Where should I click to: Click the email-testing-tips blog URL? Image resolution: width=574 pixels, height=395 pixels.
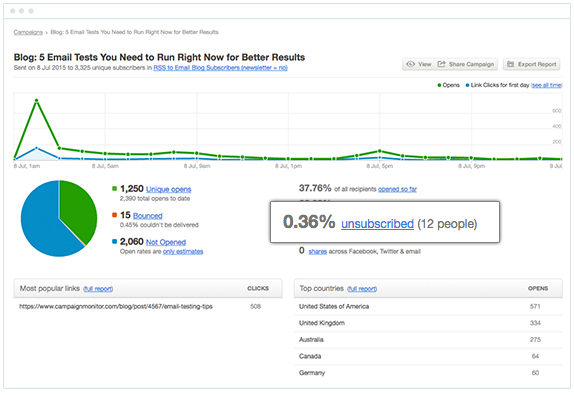click(116, 306)
